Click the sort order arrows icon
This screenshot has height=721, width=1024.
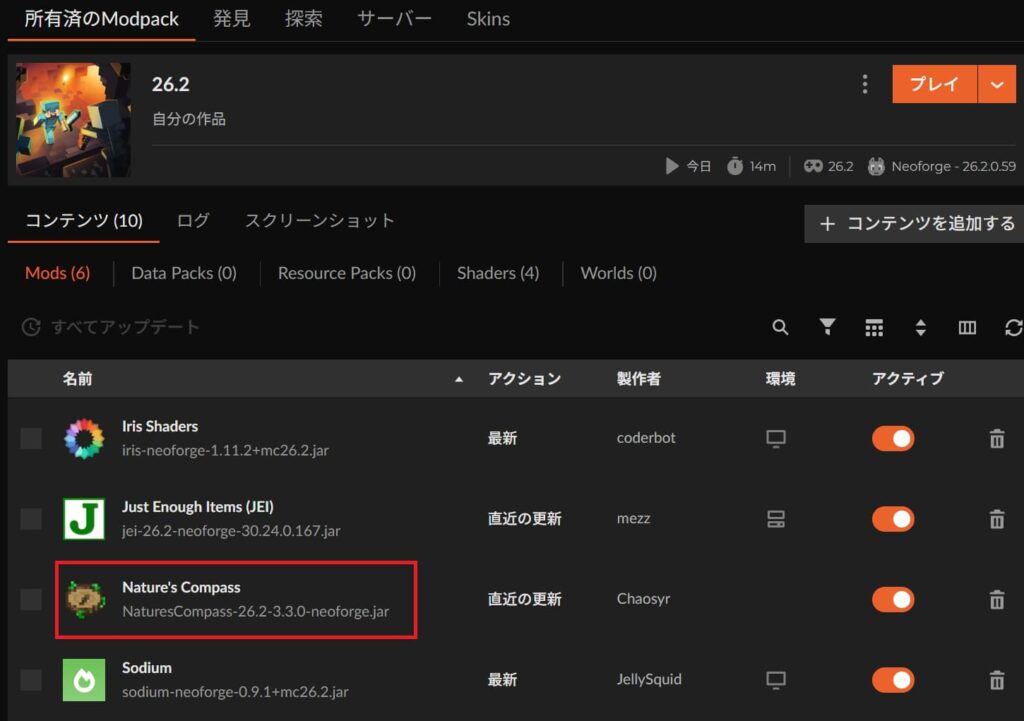(x=920, y=327)
